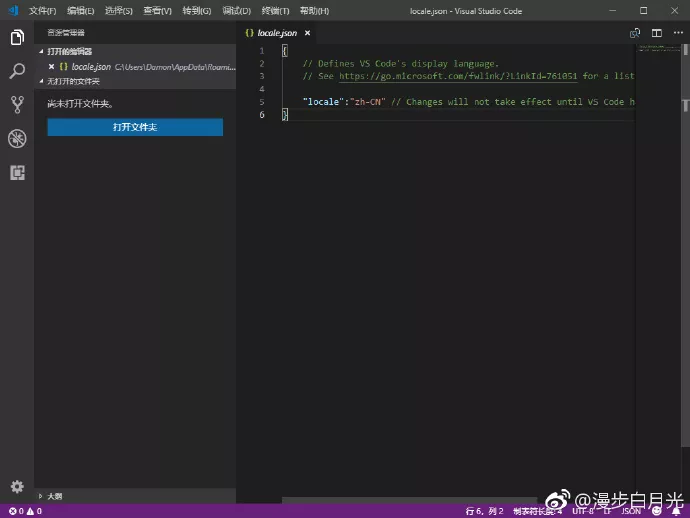Click the closing brace on line 6
The image size is (690, 518).
(x=285, y=114)
